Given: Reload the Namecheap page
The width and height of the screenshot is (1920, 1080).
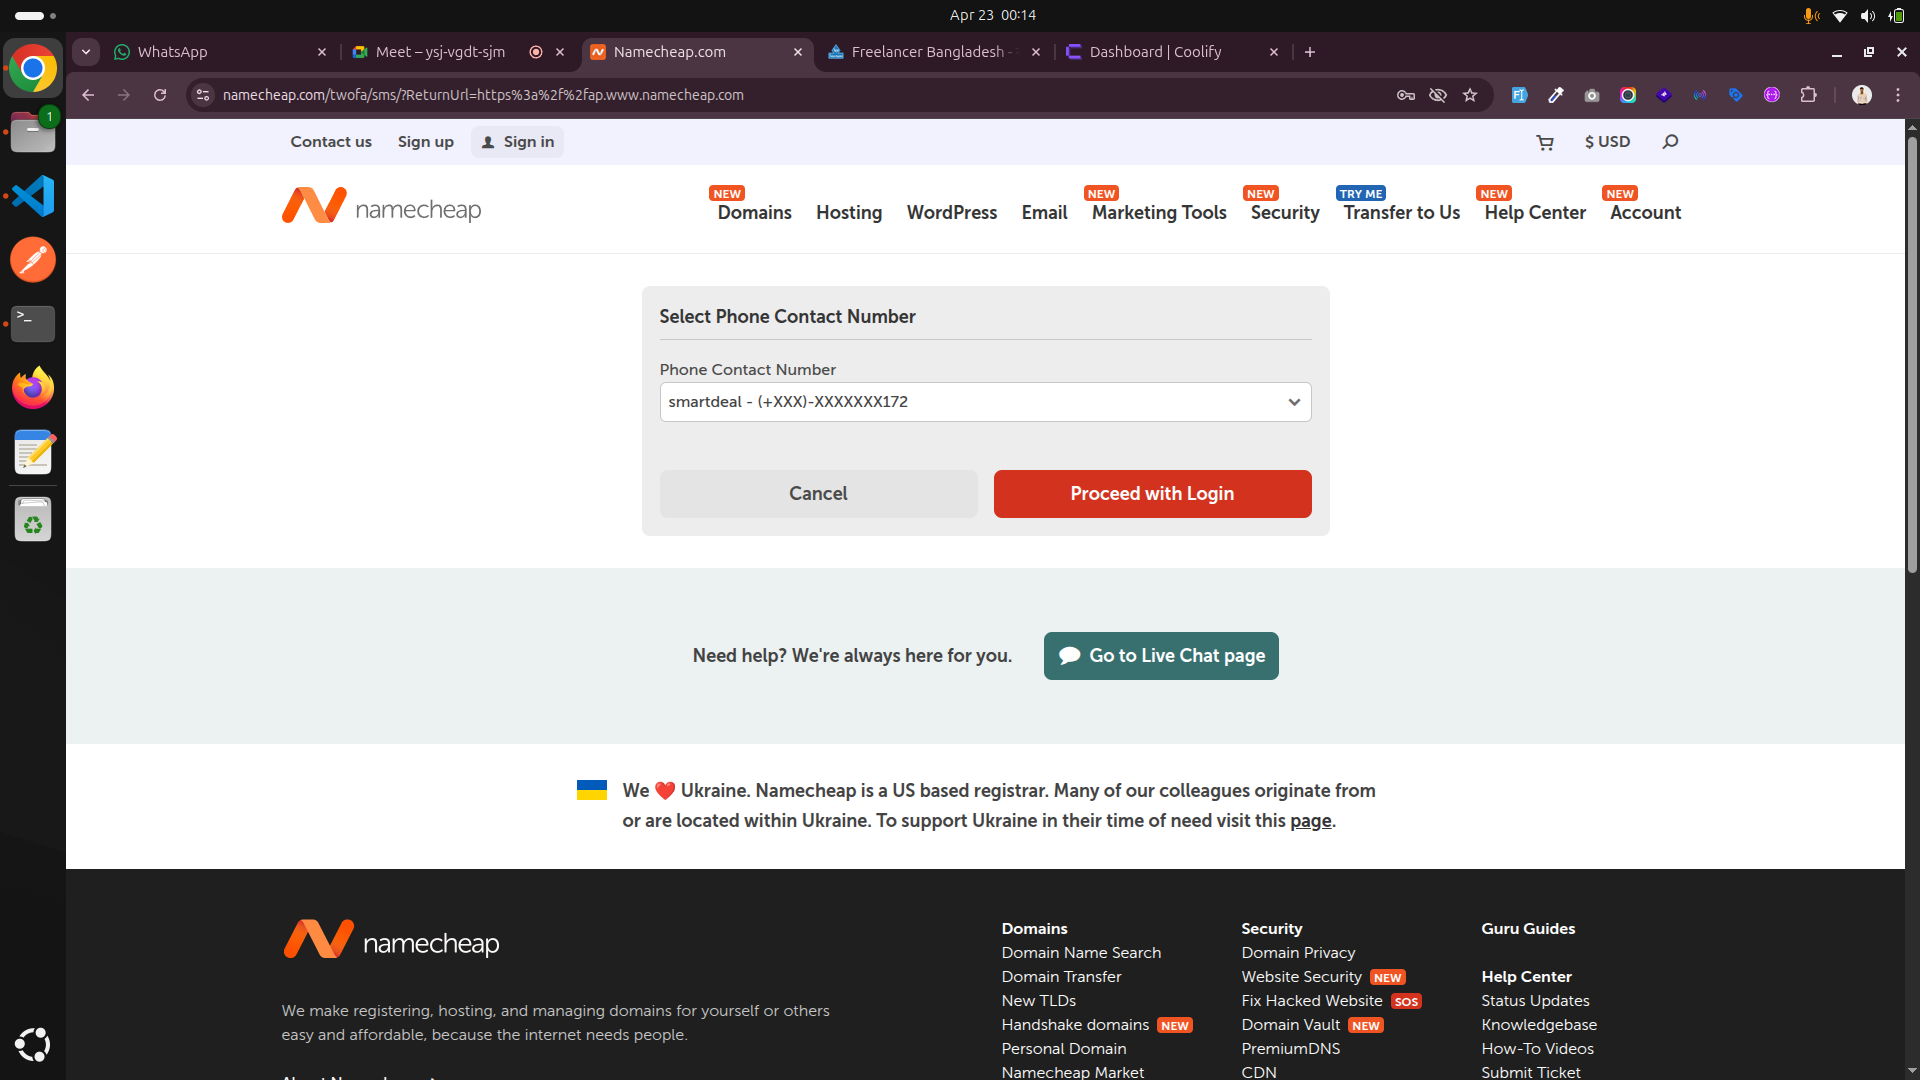Looking at the screenshot, I should pyautogui.click(x=160, y=95).
